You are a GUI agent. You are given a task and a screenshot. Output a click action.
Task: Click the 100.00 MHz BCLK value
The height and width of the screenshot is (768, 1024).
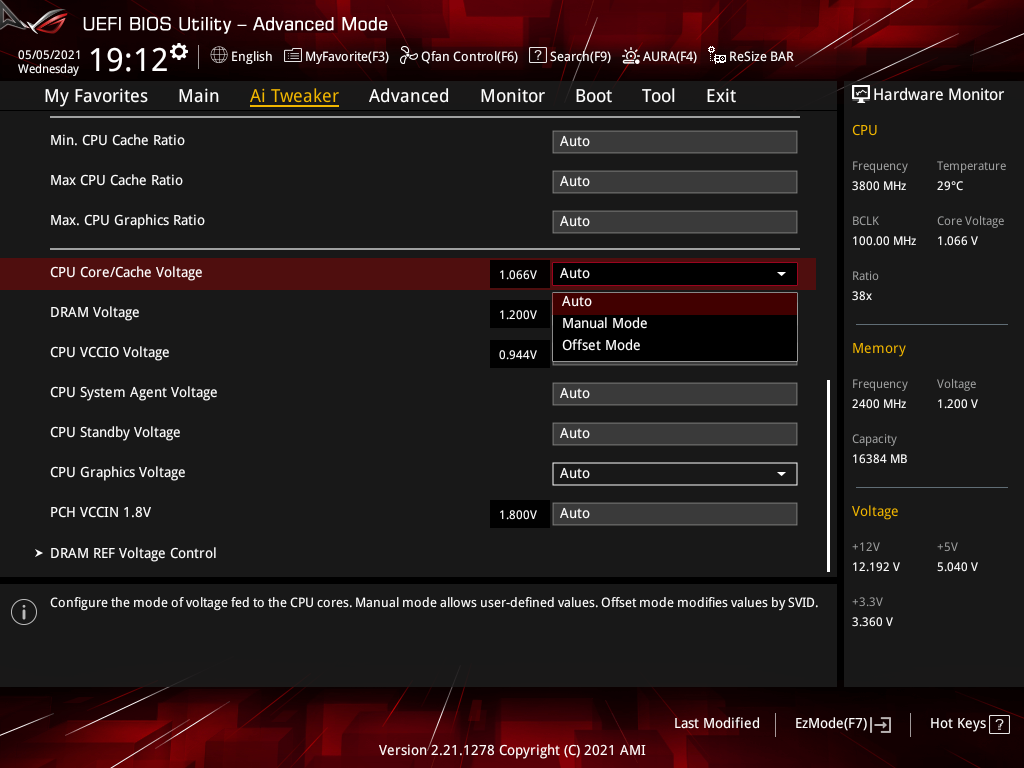click(884, 241)
